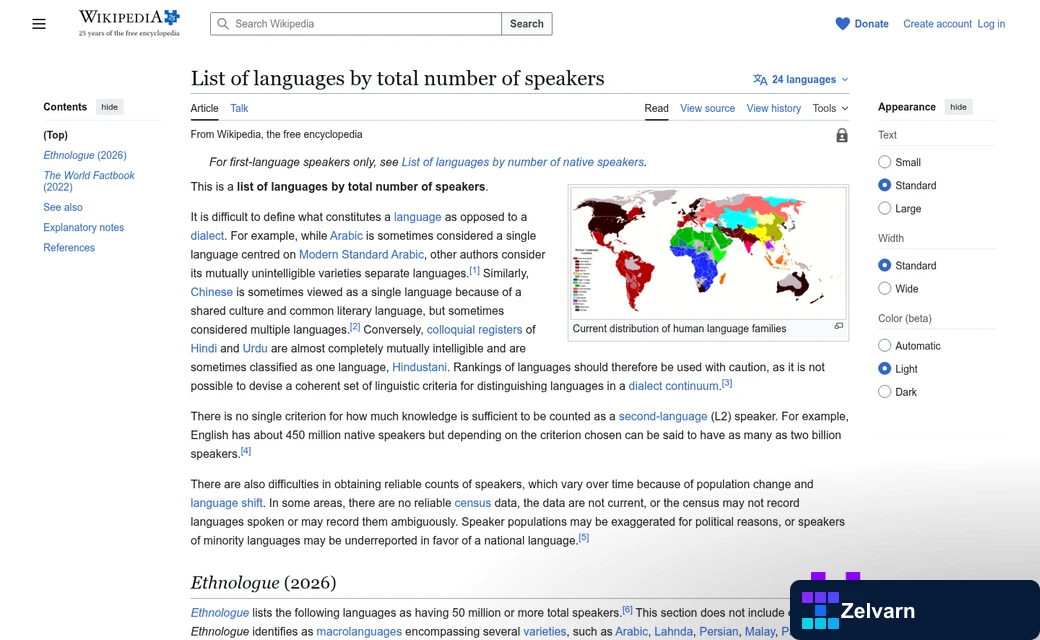Open the Hindi link

pos(204,348)
